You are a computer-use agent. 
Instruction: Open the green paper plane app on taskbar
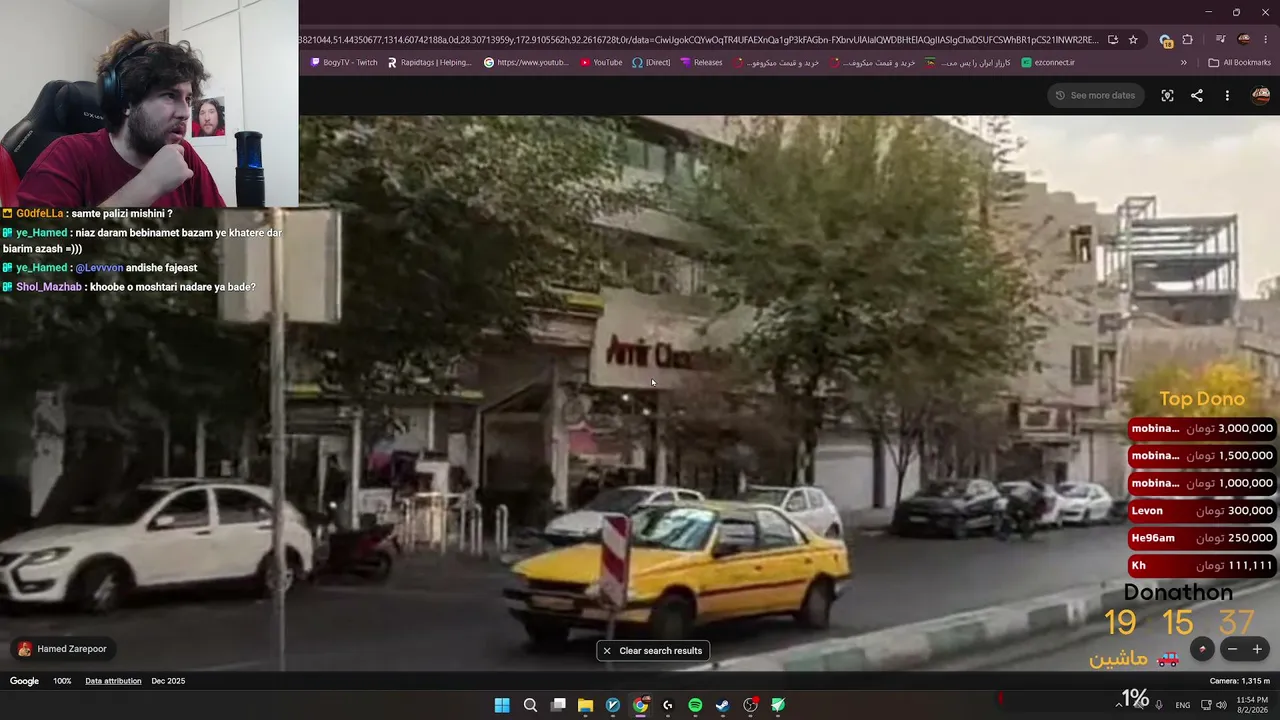click(777, 705)
